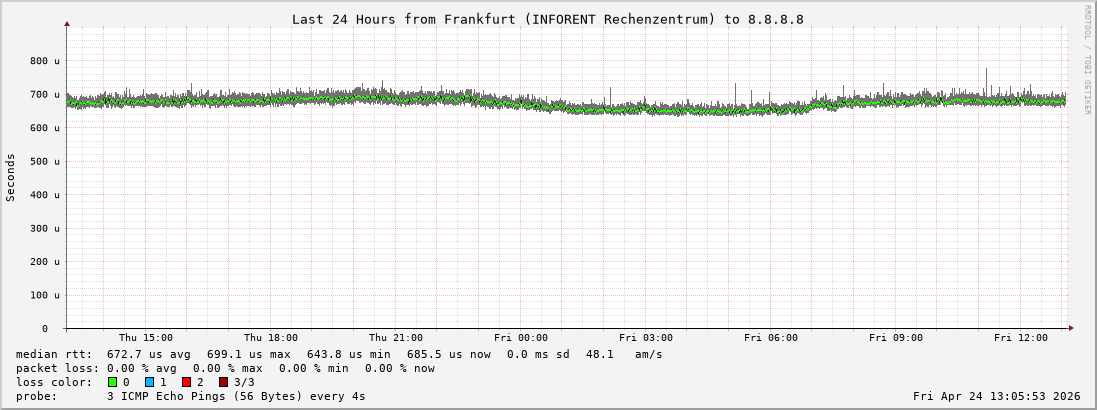Click the 'packet loss:' statistics label
1097x410 pixels.
pyautogui.click(x=57, y=368)
